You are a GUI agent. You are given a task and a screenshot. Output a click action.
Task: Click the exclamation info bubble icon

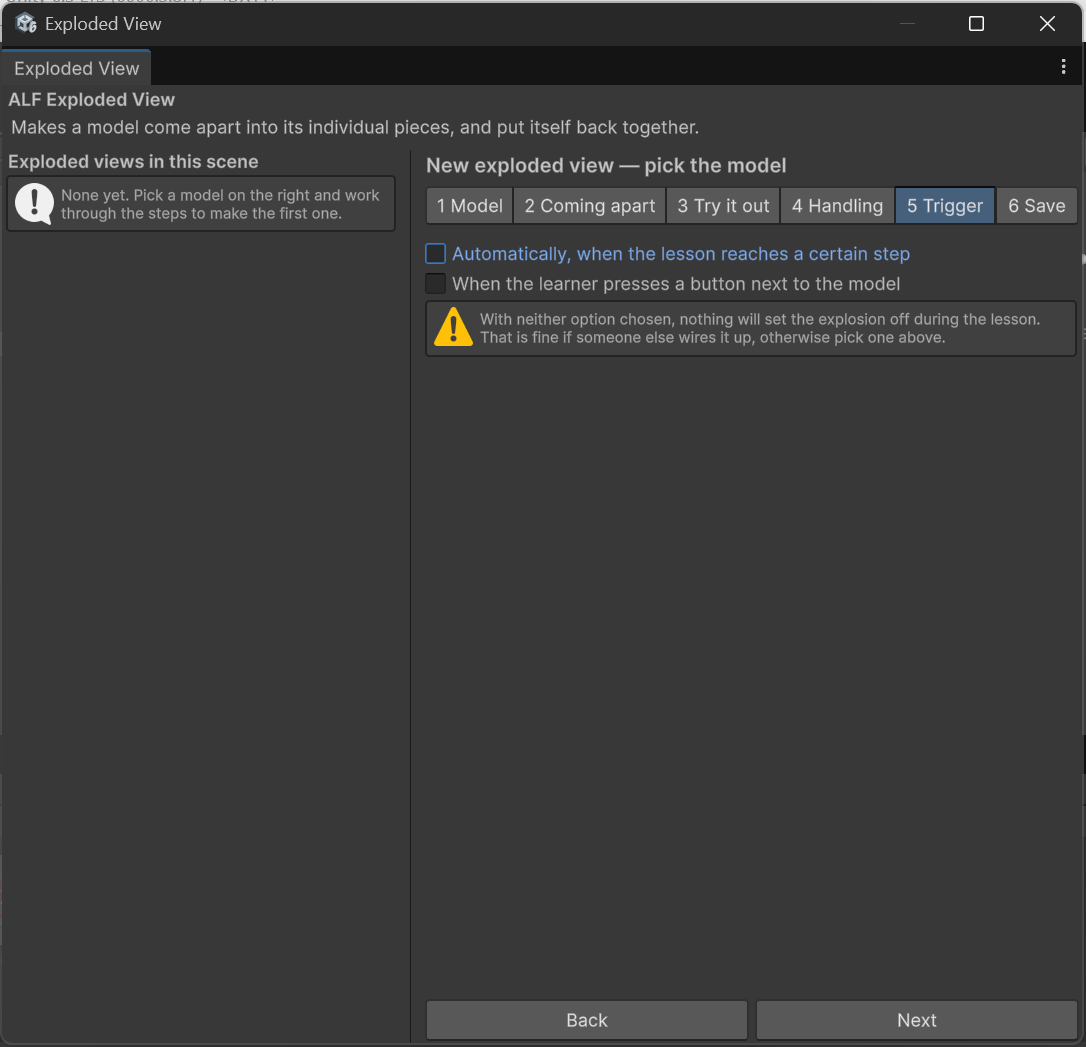(34, 204)
